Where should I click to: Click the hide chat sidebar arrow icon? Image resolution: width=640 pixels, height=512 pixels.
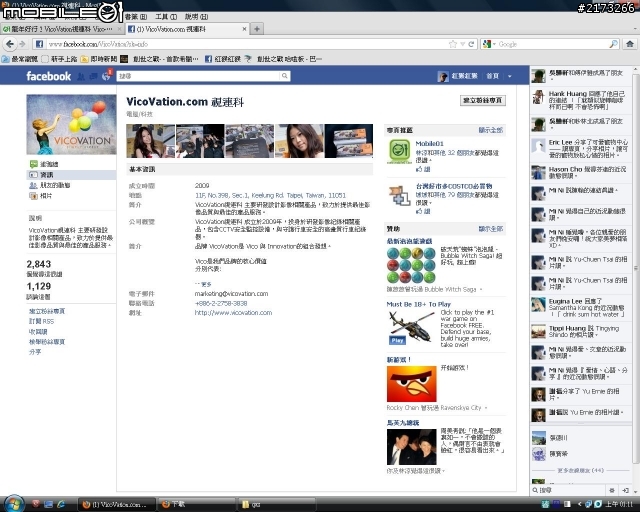click(x=625, y=490)
